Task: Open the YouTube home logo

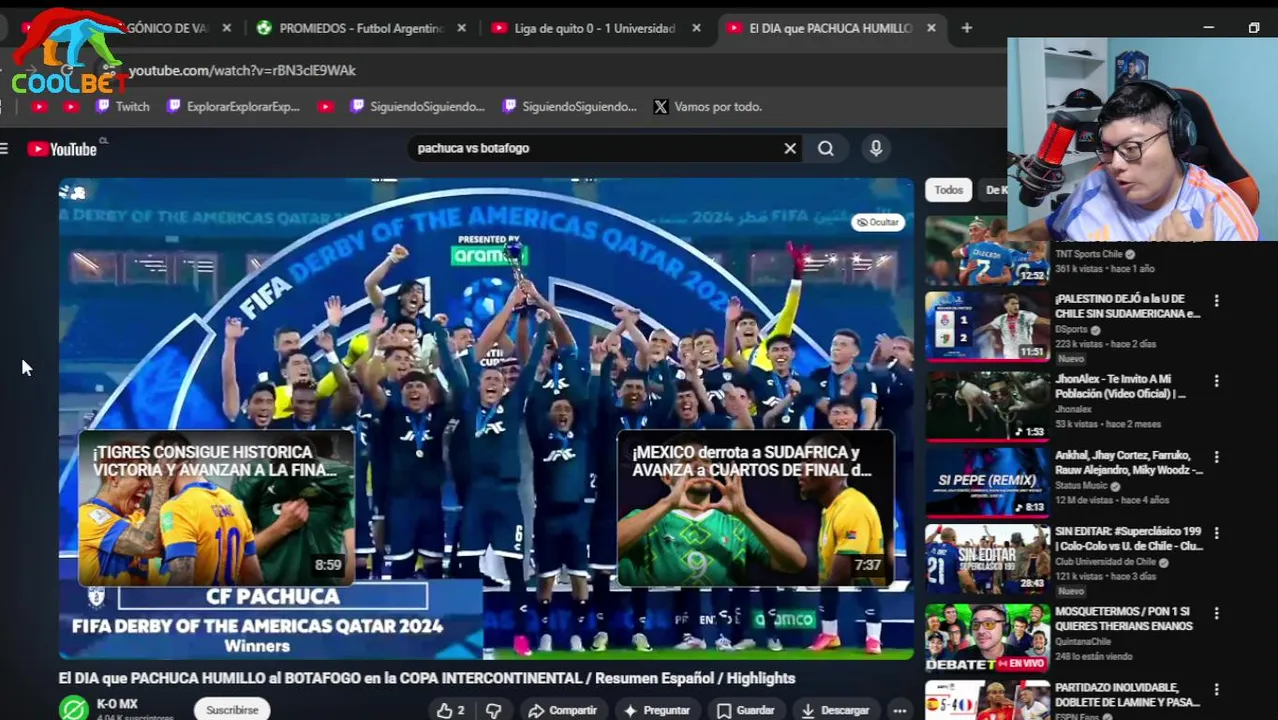Action: [x=62, y=149]
